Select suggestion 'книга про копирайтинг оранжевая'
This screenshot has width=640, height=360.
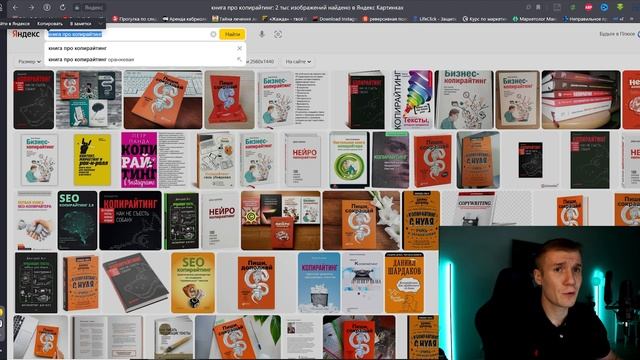point(91,60)
